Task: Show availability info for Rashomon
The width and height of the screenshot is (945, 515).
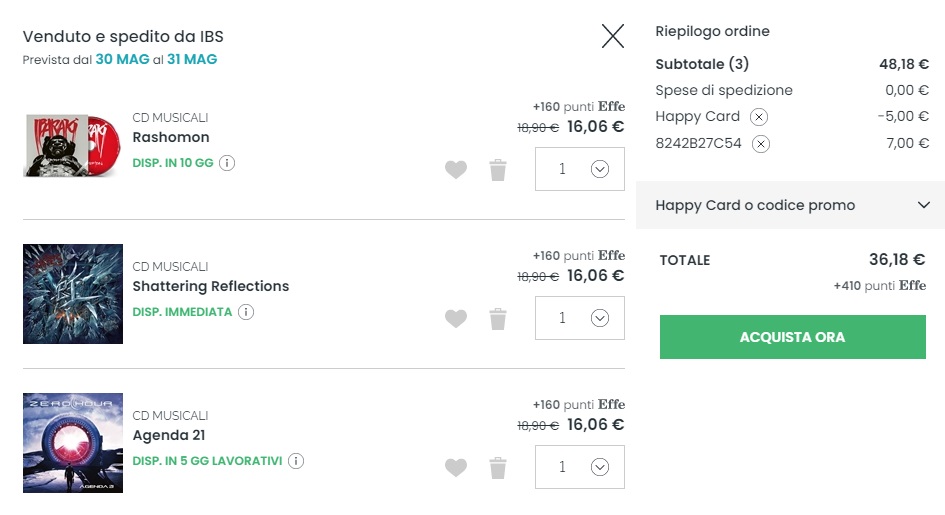Action: click(227, 163)
